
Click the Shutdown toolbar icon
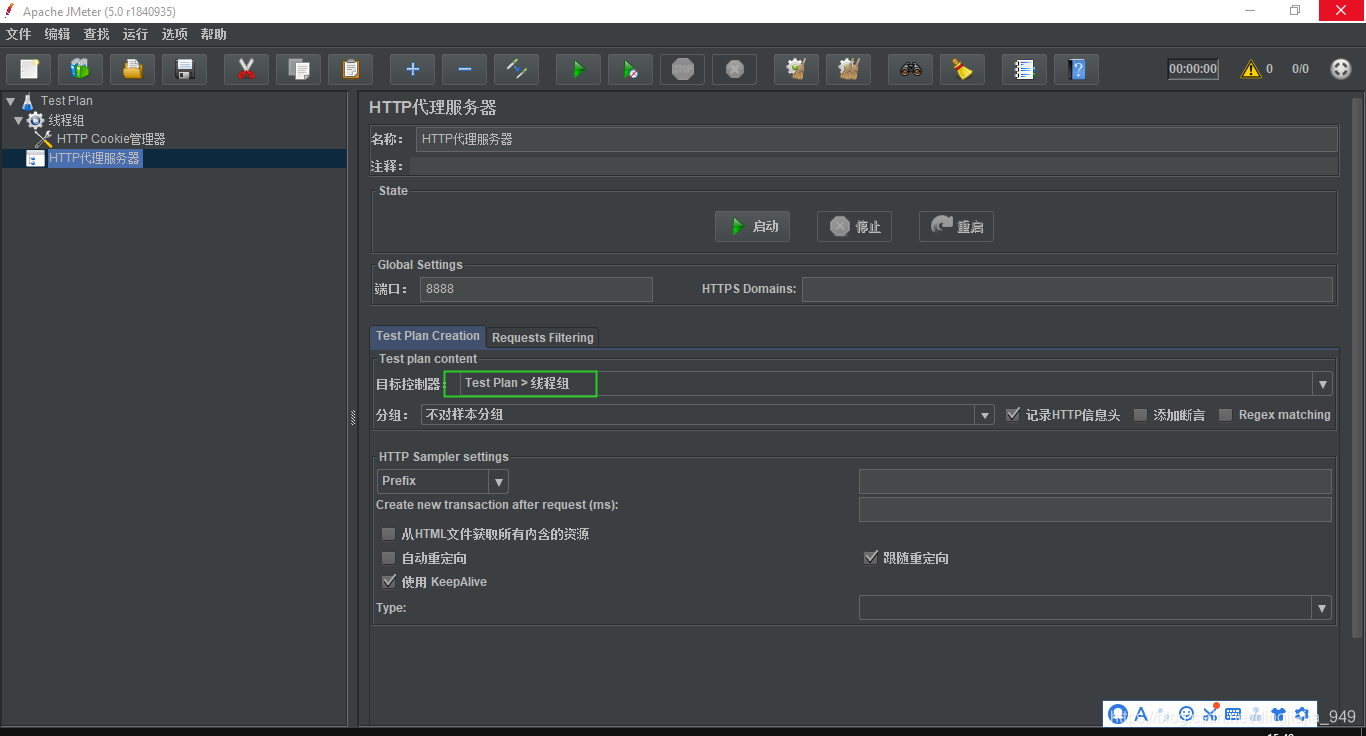734,69
